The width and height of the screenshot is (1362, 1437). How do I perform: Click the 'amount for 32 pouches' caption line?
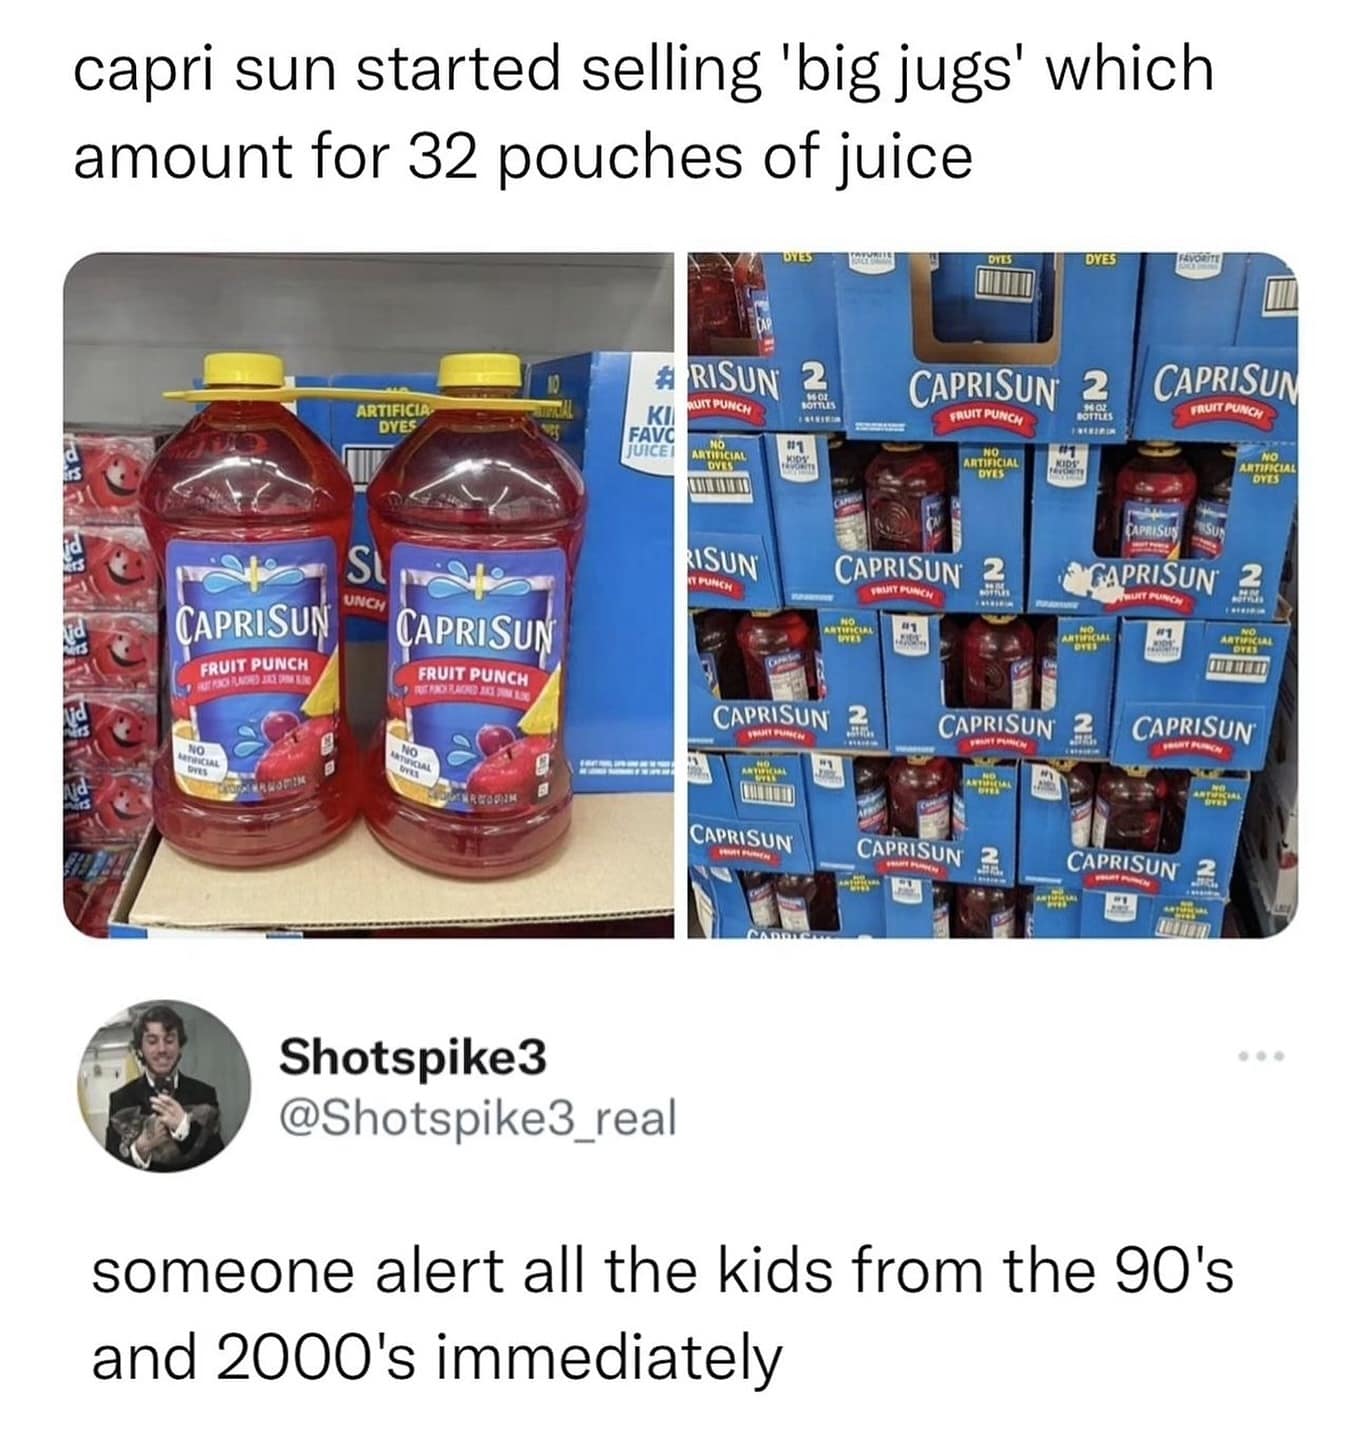pyautogui.click(x=523, y=157)
